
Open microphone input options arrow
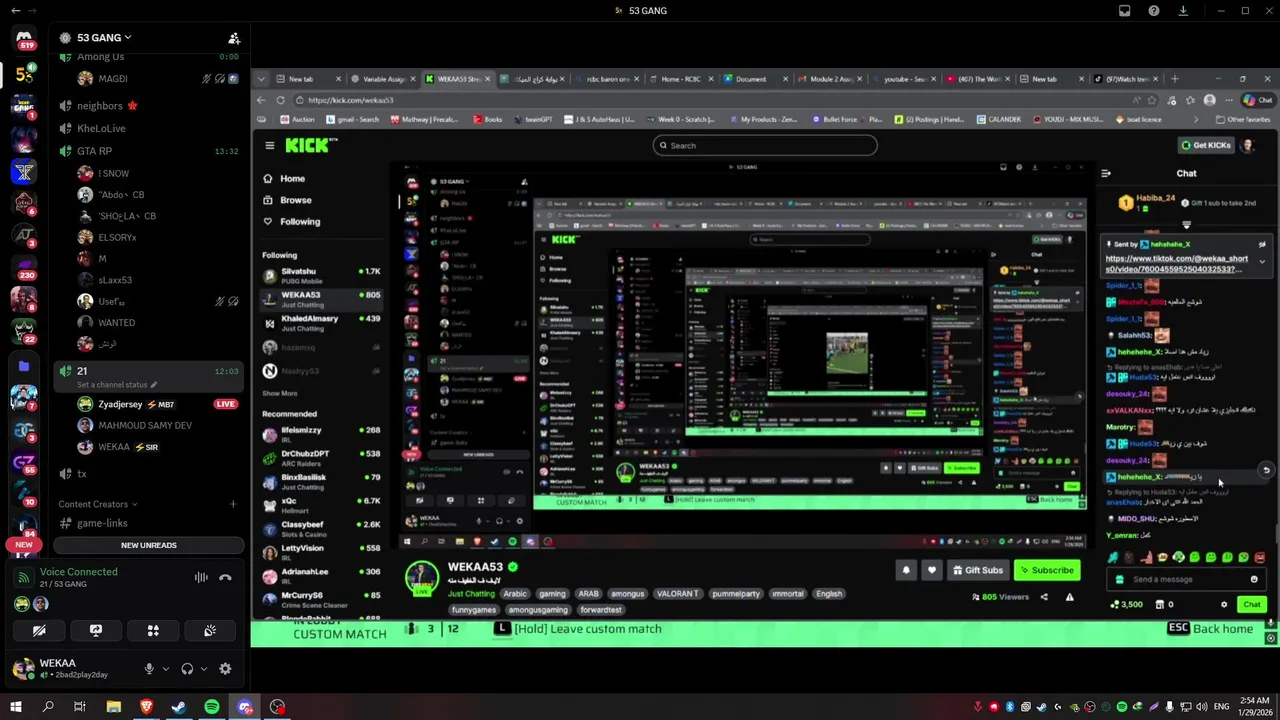coord(165,669)
